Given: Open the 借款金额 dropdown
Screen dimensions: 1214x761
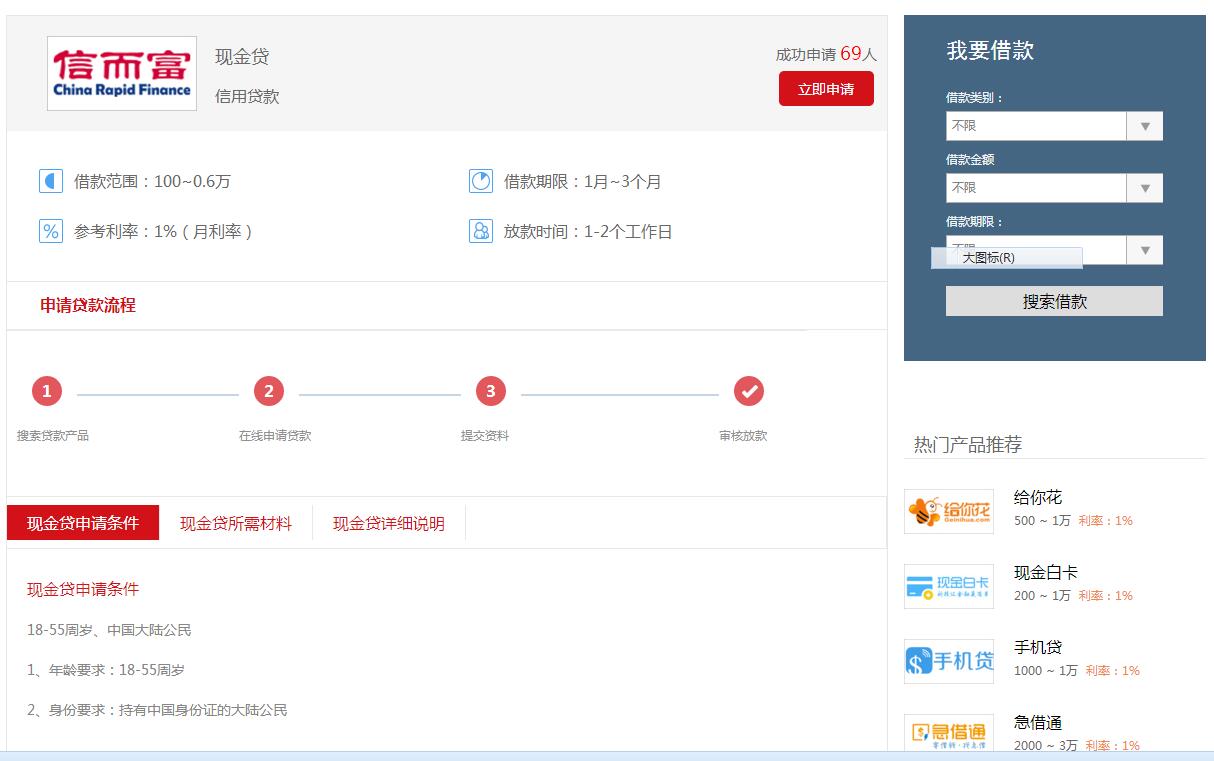Looking at the screenshot, I should (1054, 188).
